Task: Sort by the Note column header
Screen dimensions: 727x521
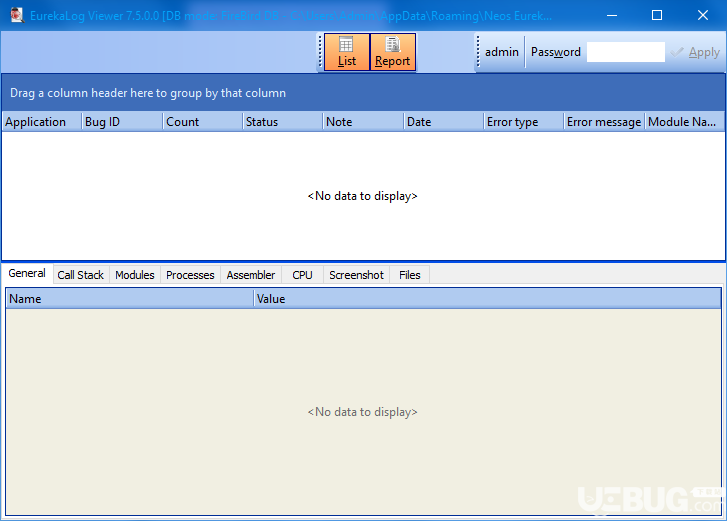Action: 363,122
